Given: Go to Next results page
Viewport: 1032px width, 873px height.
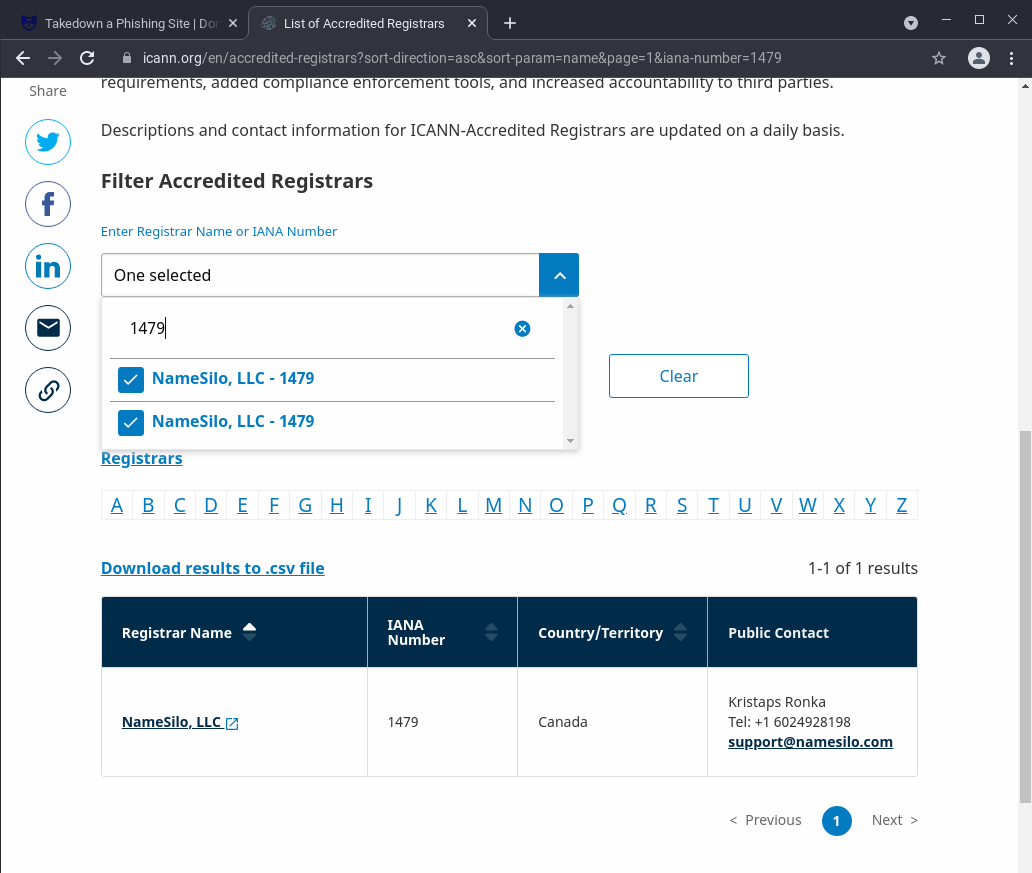Looking at the screenshot, I should (894, 820).
